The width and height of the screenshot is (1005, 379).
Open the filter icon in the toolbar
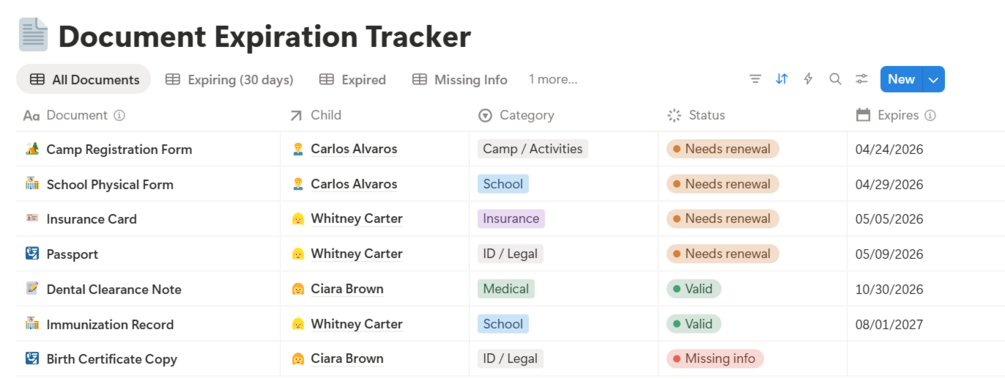pyautogui.click(x=755, y=79)
